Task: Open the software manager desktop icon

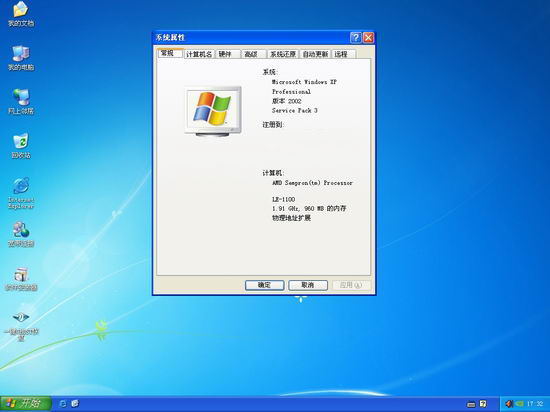Action: click(x=21, y=279)
